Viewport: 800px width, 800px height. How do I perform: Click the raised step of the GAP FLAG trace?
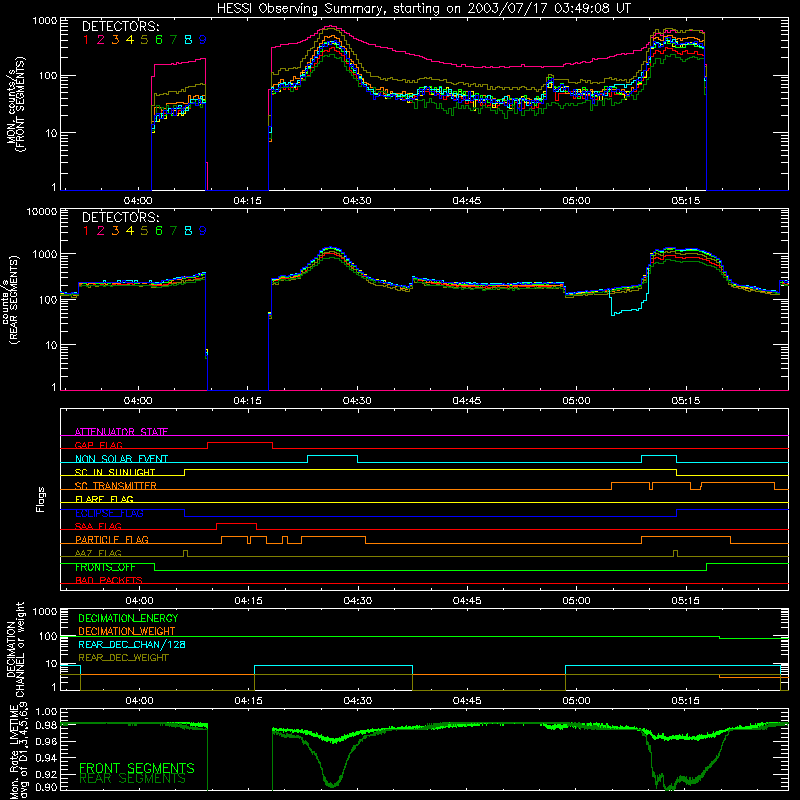(240, 443)
